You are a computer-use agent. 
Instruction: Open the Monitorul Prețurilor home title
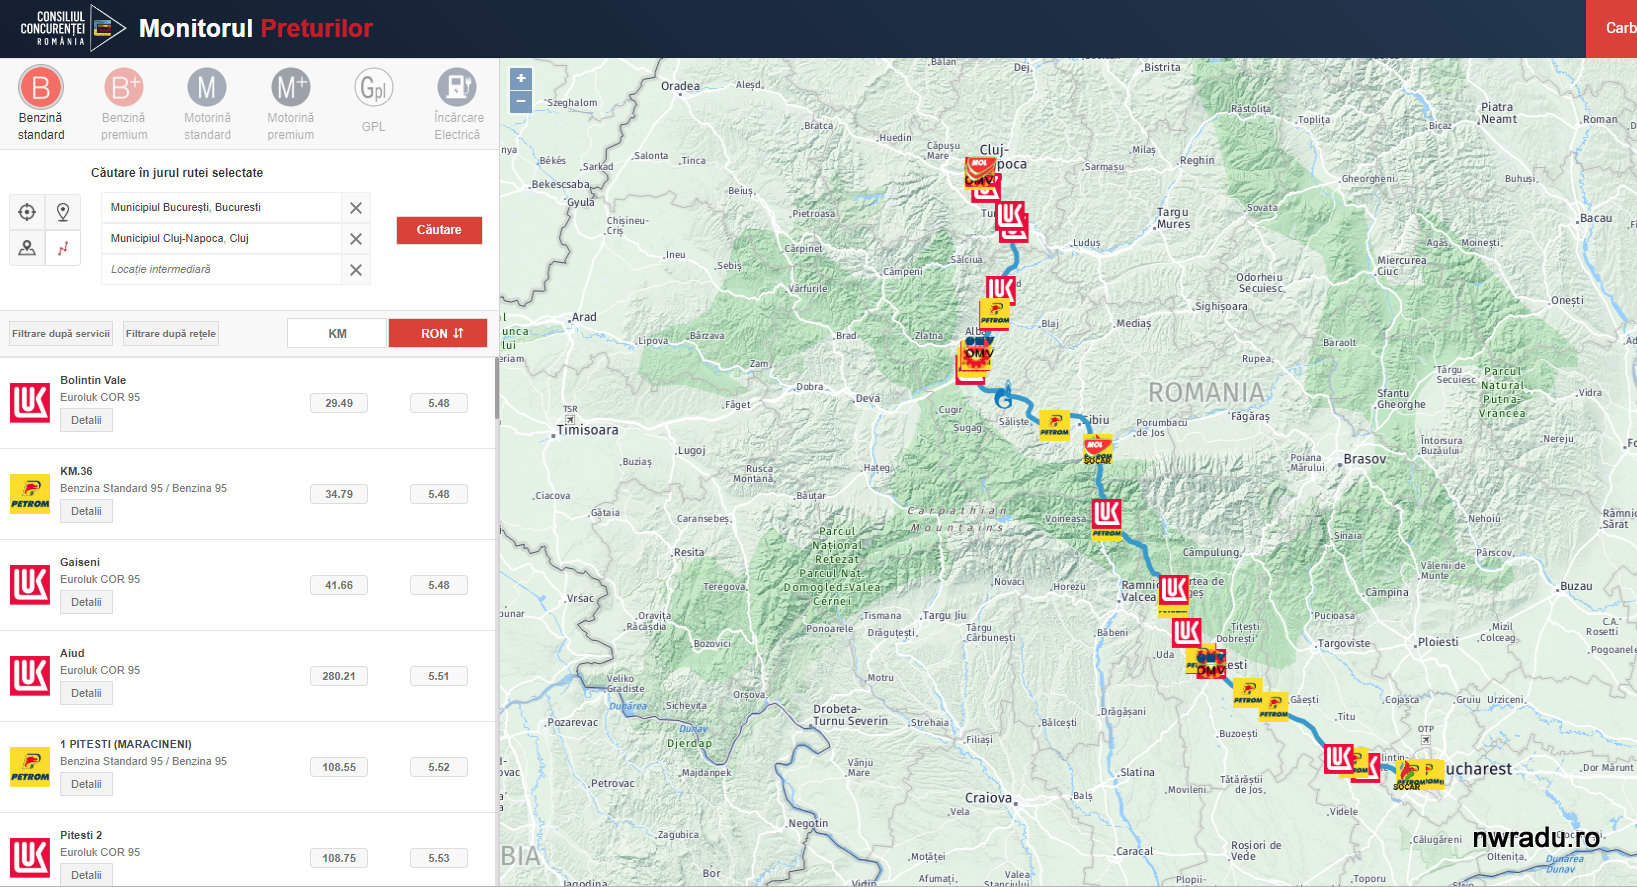pyautogui.click(x=255, y=28)
